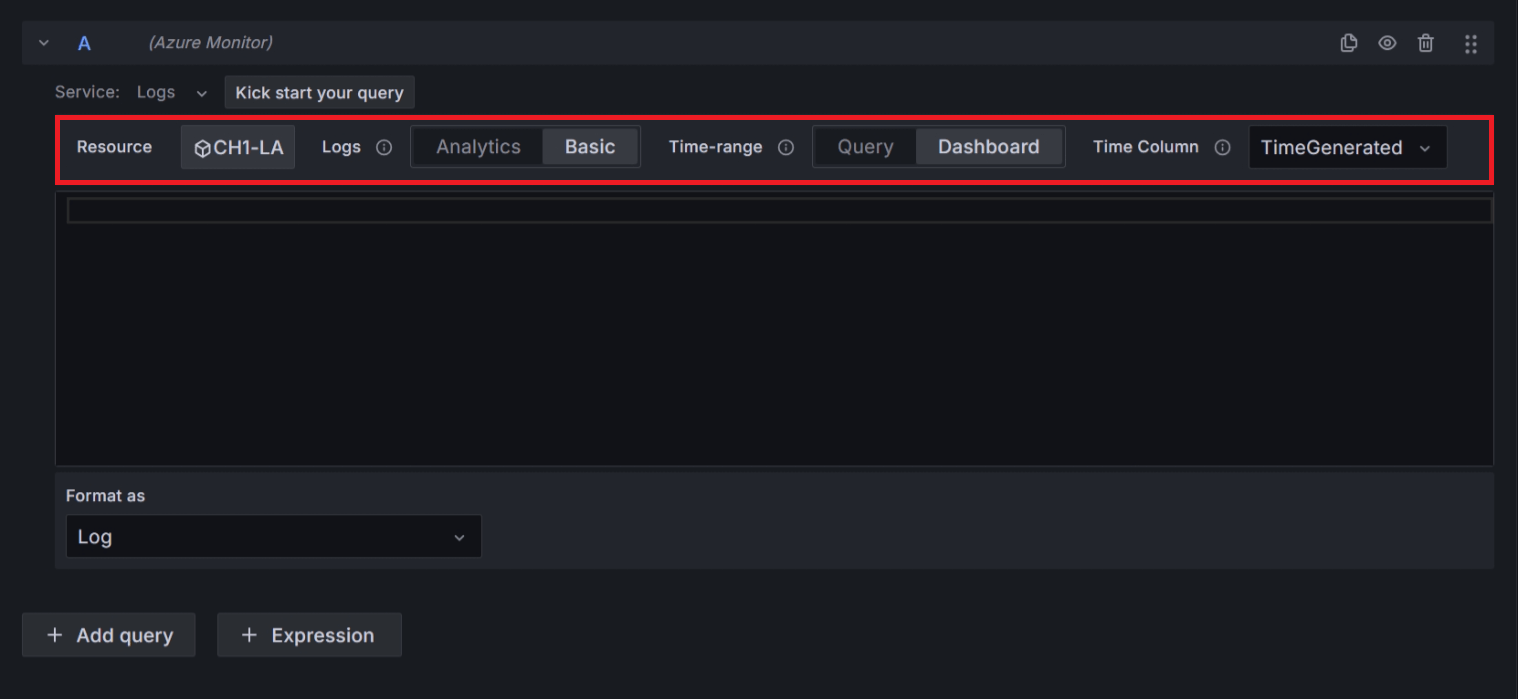Click the Expression button
Screen dimensions: 1518x699
click(x=309, y=635)
